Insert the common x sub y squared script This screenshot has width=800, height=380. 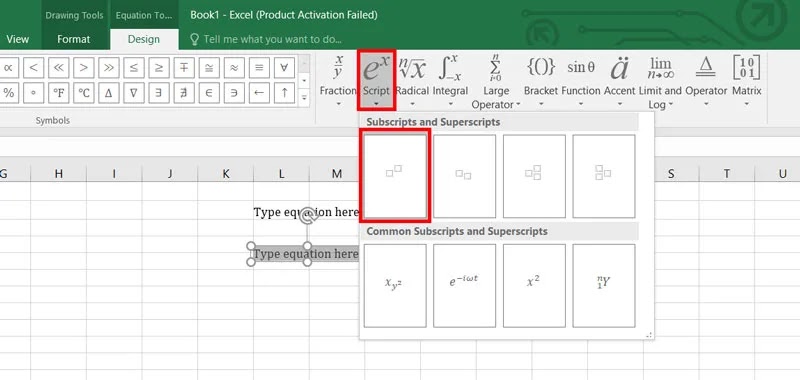point(395,286)
